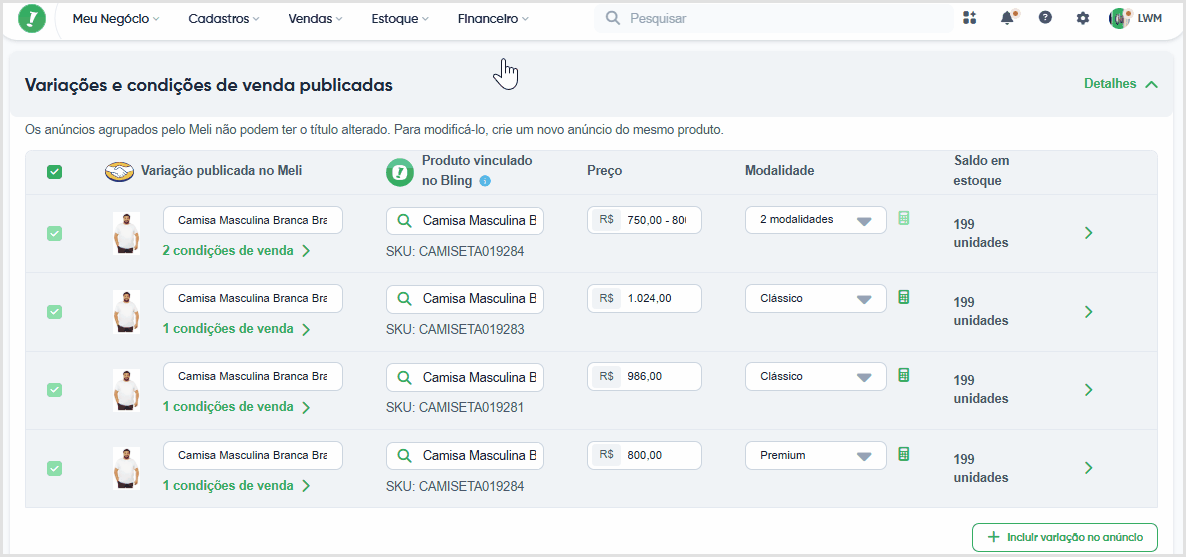Image resolution: width=1186 pixels, height=557 pixels.
Task: Click magnifier in product field of SKU CAMISETA019281
Action: 405,377
